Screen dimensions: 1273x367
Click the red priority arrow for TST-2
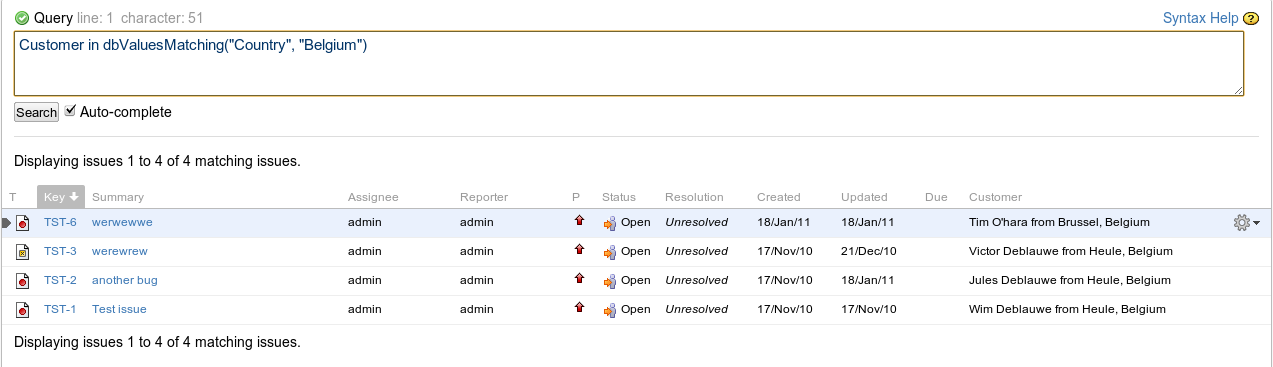579,278
